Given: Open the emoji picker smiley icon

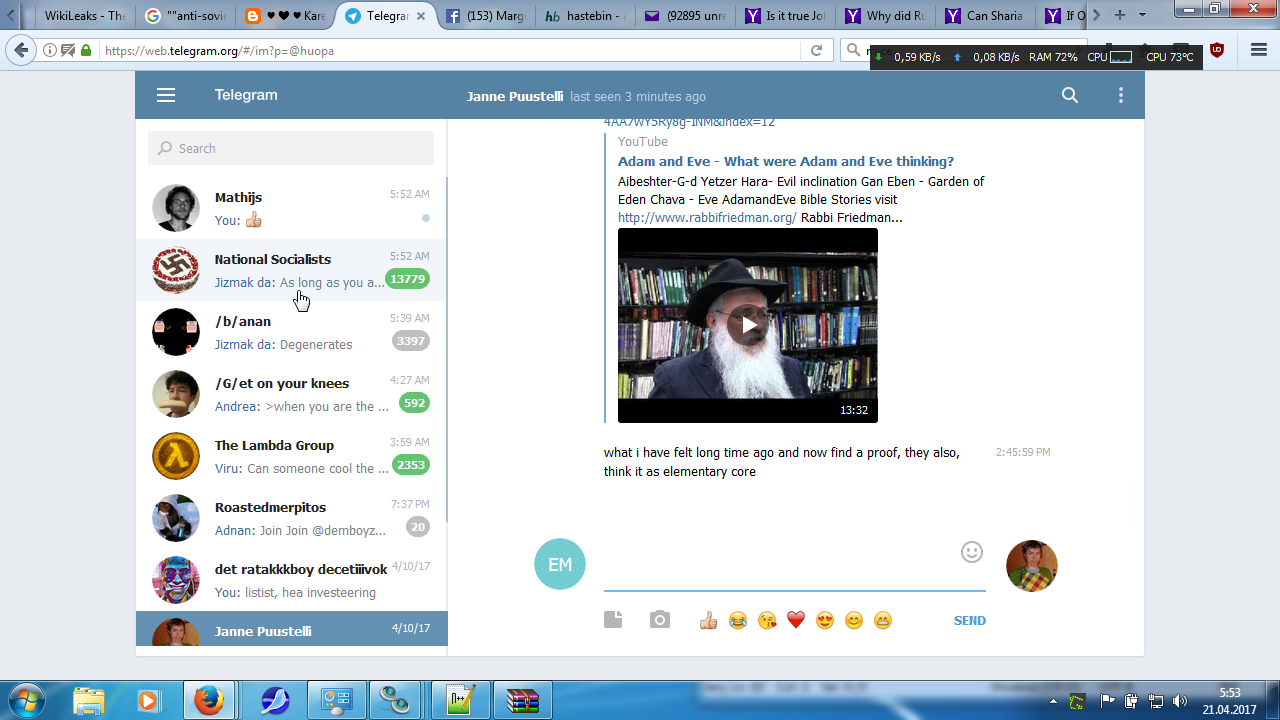Looking at the screenshot, I should 972,552.
